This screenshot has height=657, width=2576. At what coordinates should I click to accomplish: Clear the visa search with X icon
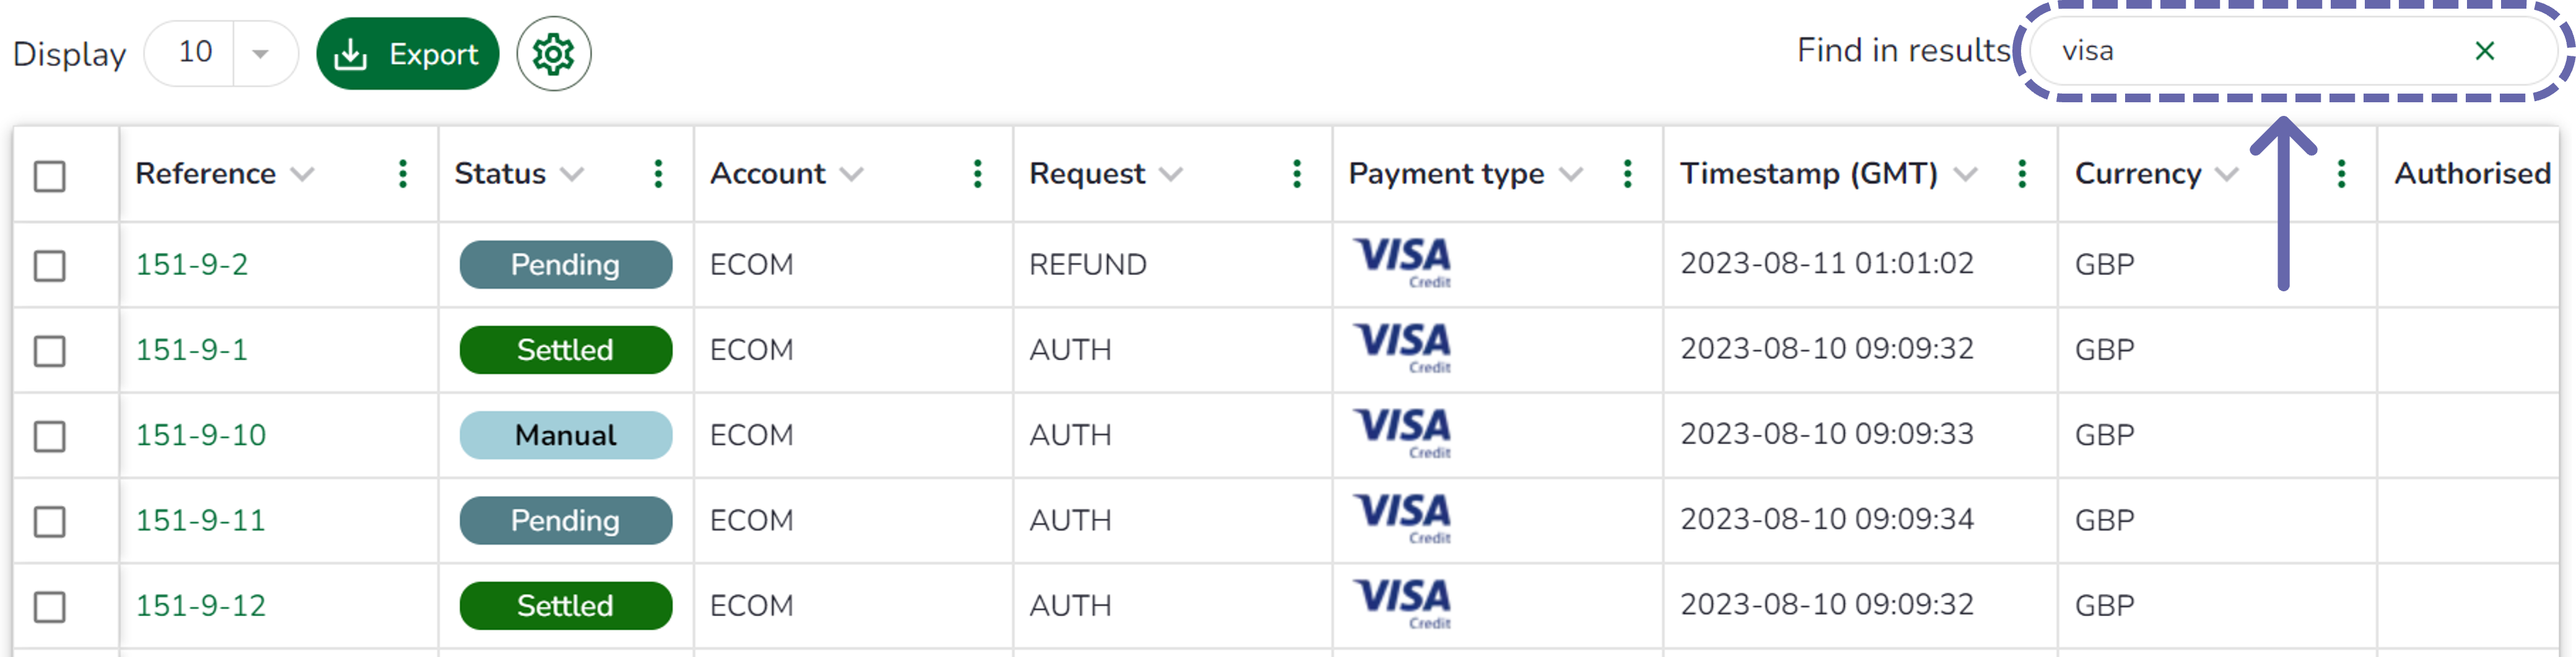pos(2484,51)
